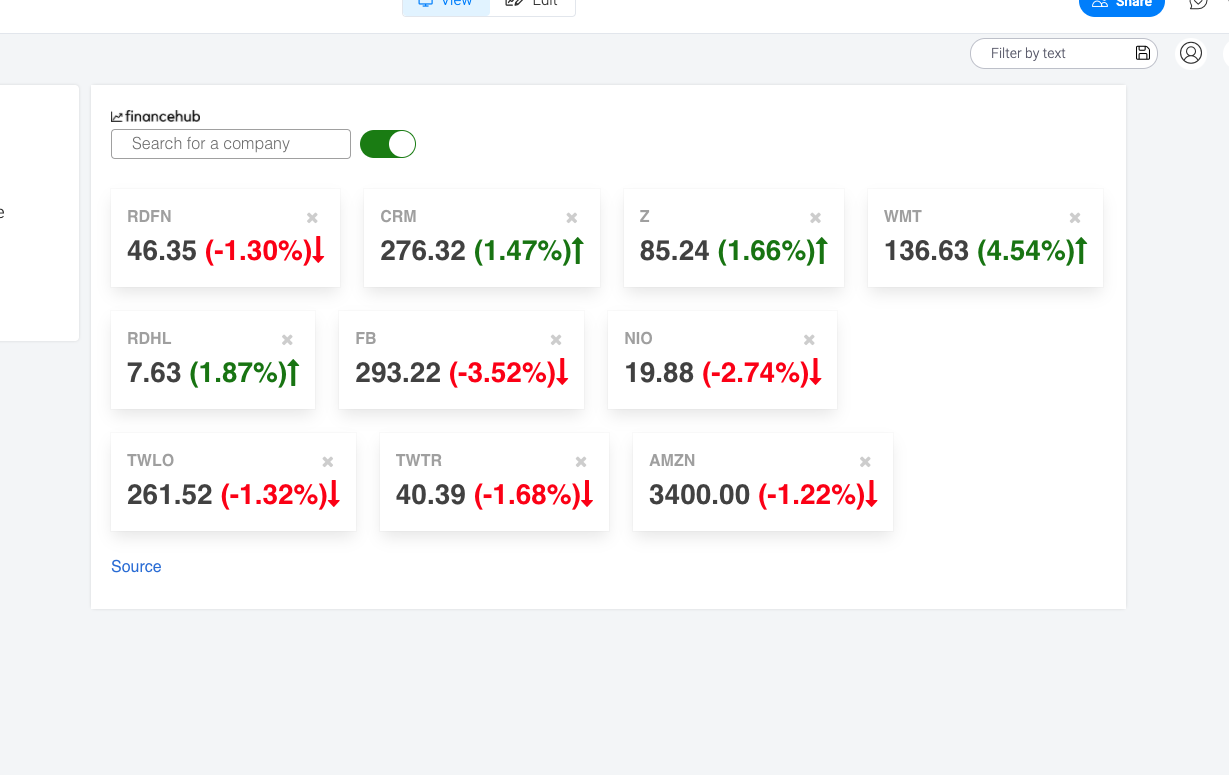Click the green up arrow on WMT
Screen dimensions: 1229x775
(x=1081, y=250)
